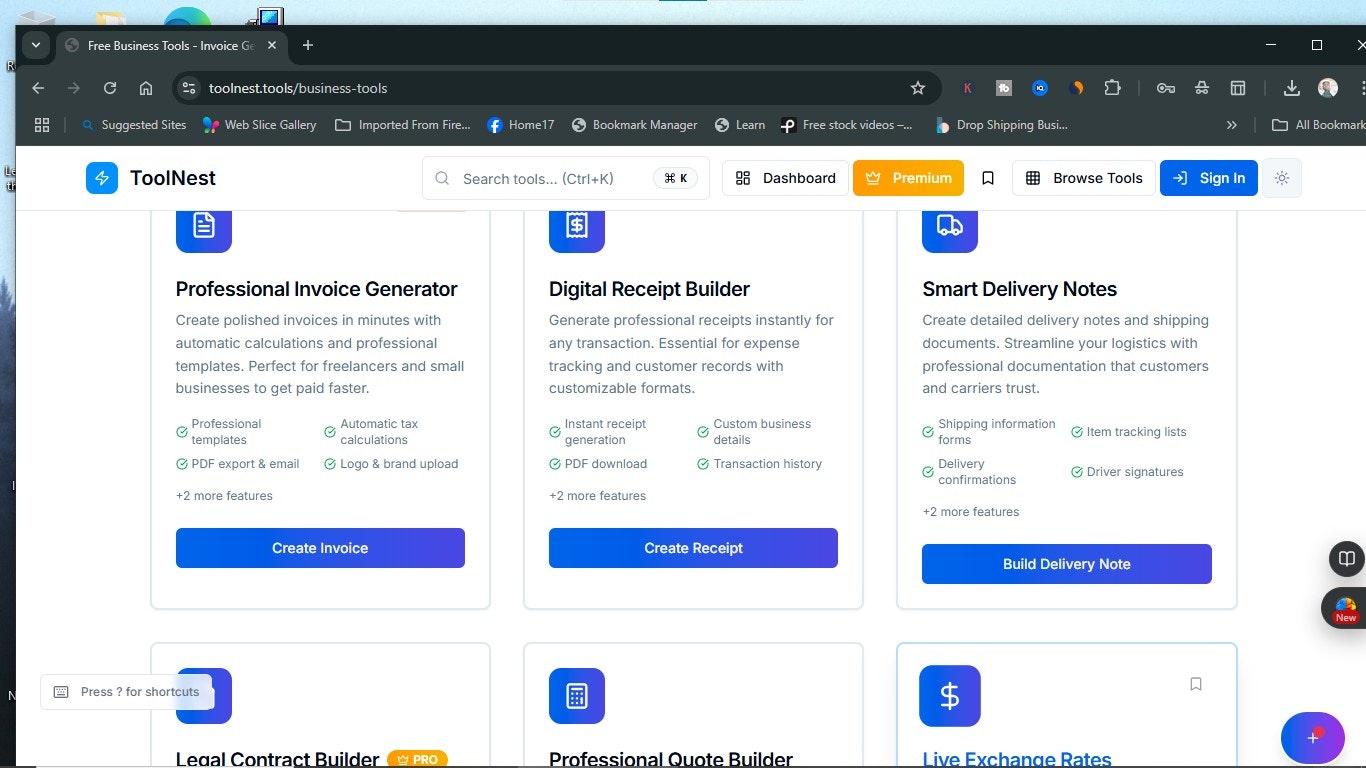Viewport: 1366px width, 768px height.
Task: Open the Live Exchange Rates link
Action: 1016,759
